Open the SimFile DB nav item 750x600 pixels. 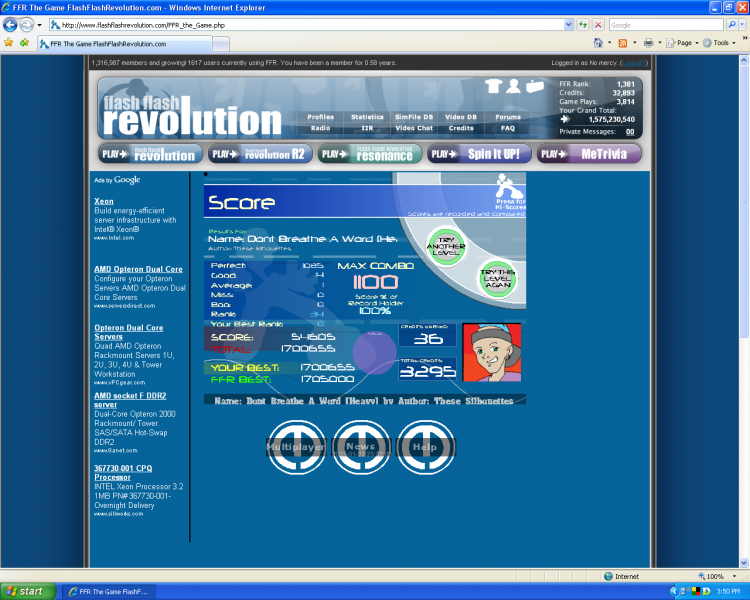414,117
